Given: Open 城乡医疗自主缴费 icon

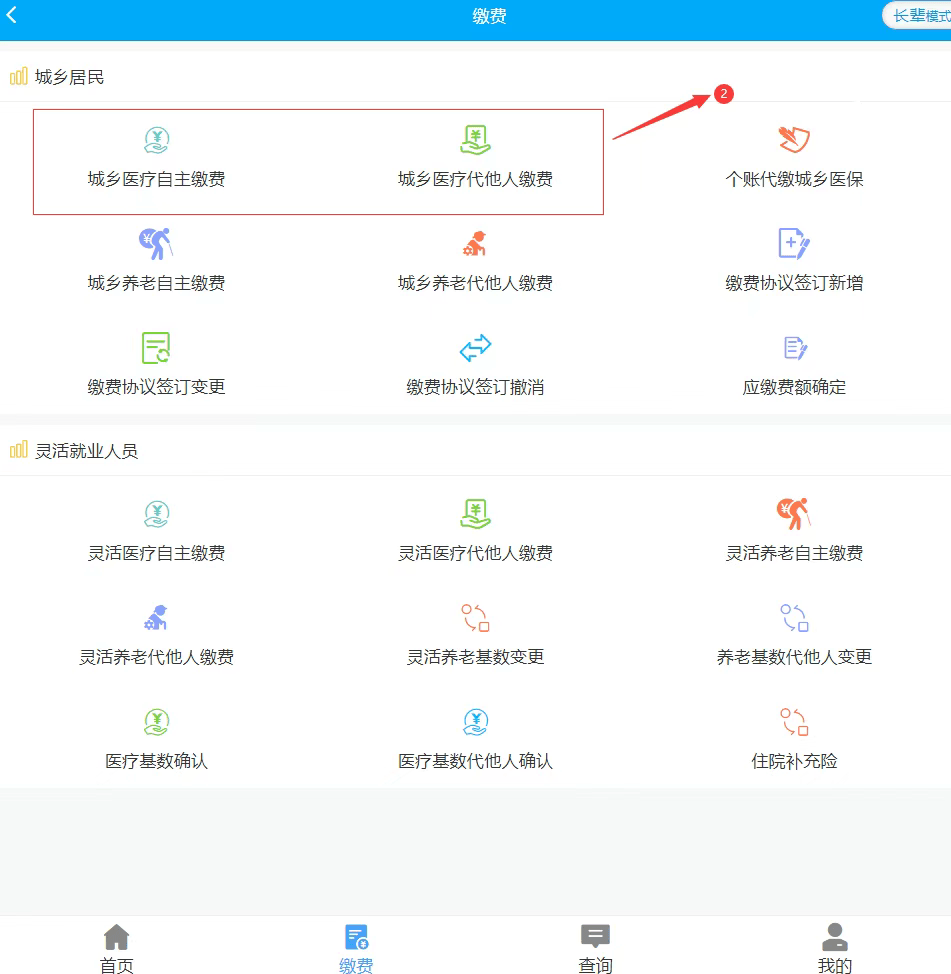Looking at the screenshot, I should click(x=157, y=140).
